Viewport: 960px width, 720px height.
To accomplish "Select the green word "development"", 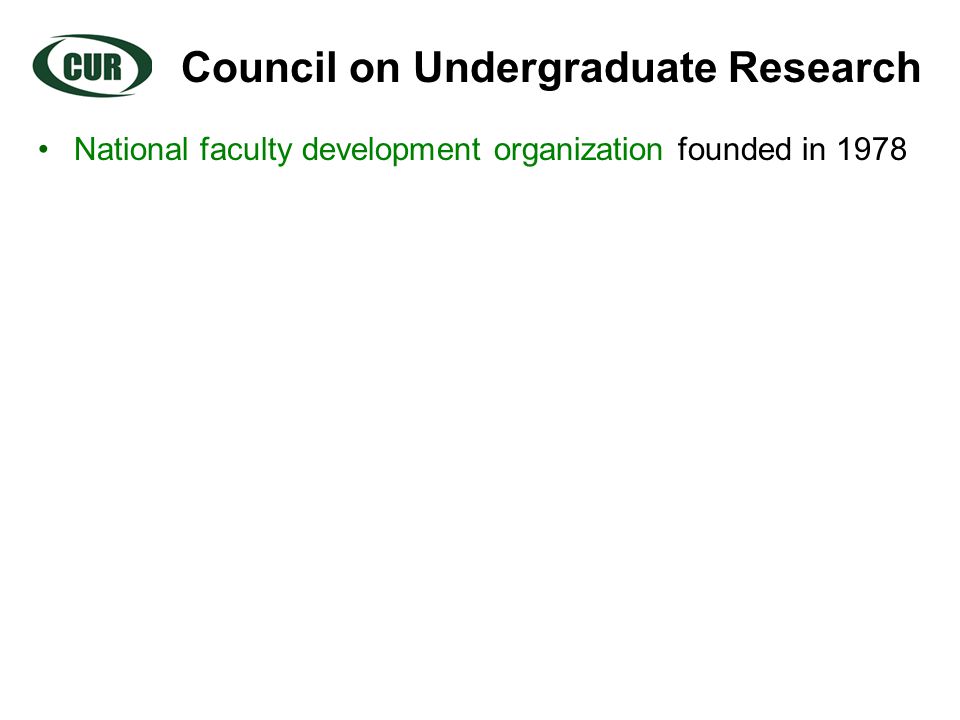I will (x=391, y=151).
